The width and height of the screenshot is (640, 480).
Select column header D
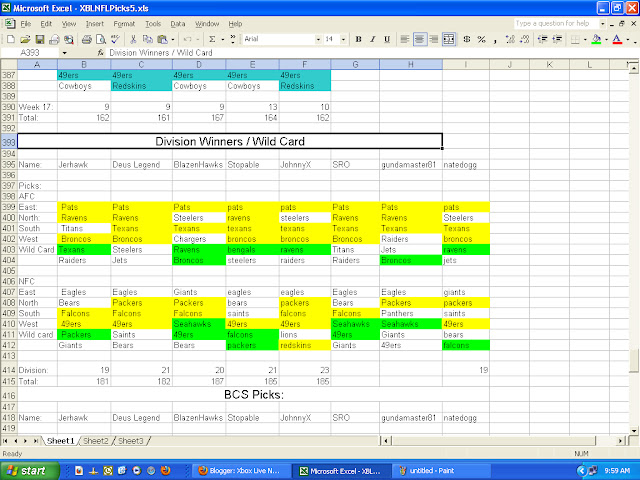pos(199,64)
